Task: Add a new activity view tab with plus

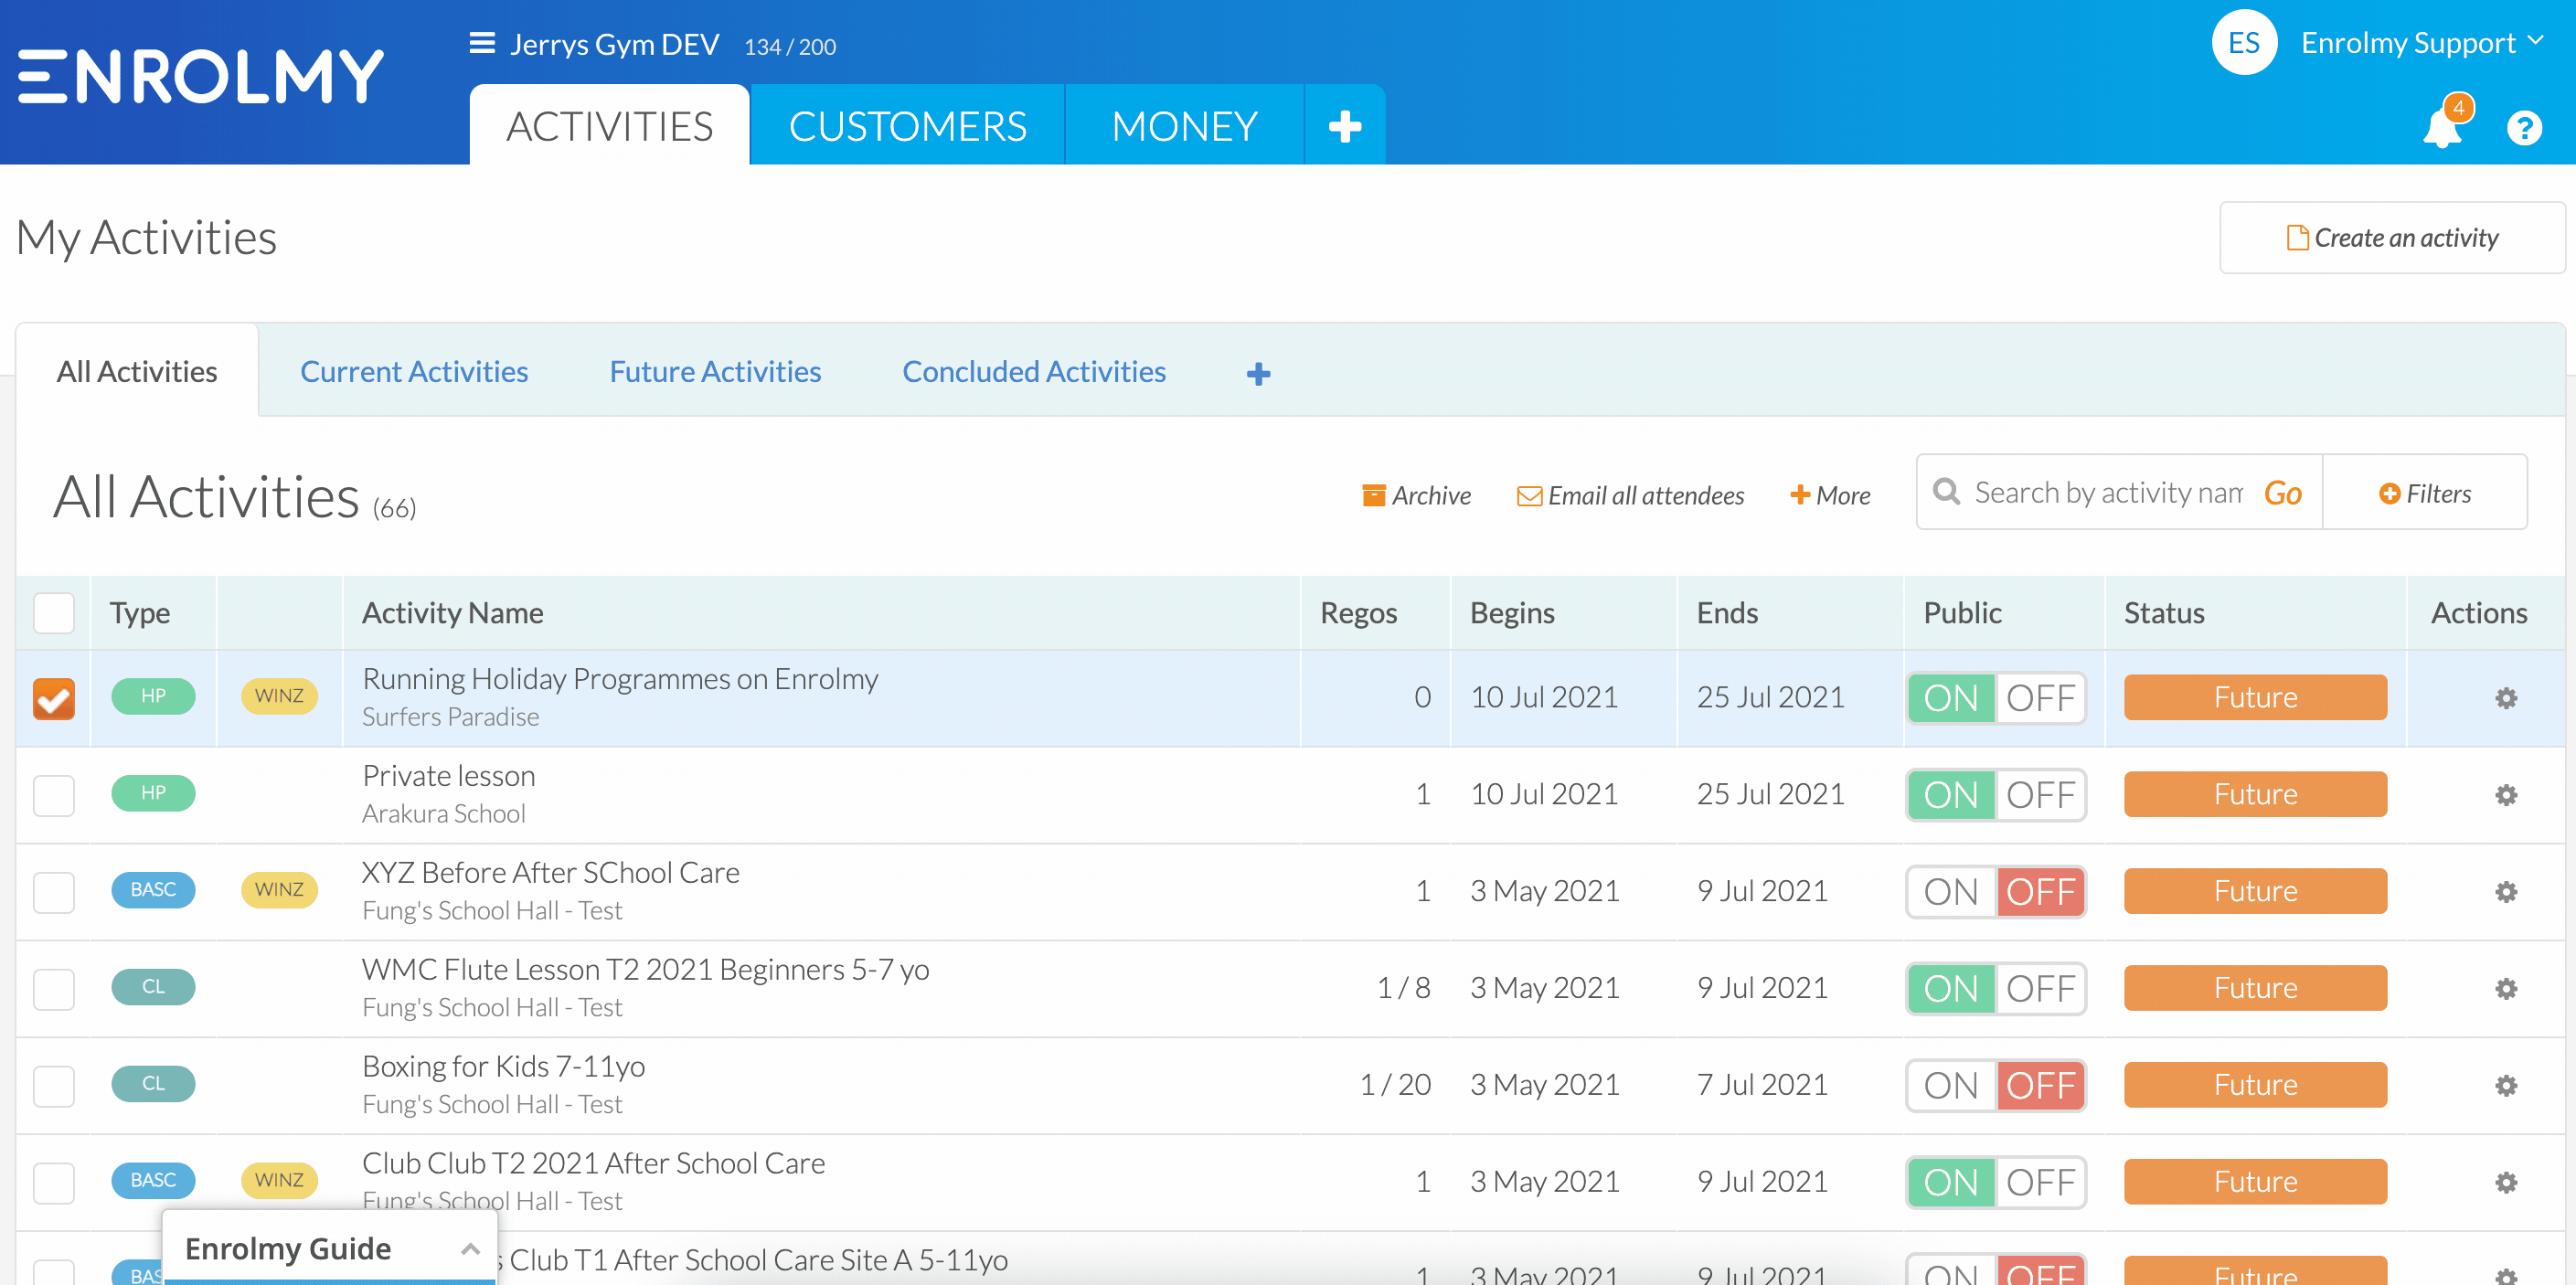Action: point(1258,373)
